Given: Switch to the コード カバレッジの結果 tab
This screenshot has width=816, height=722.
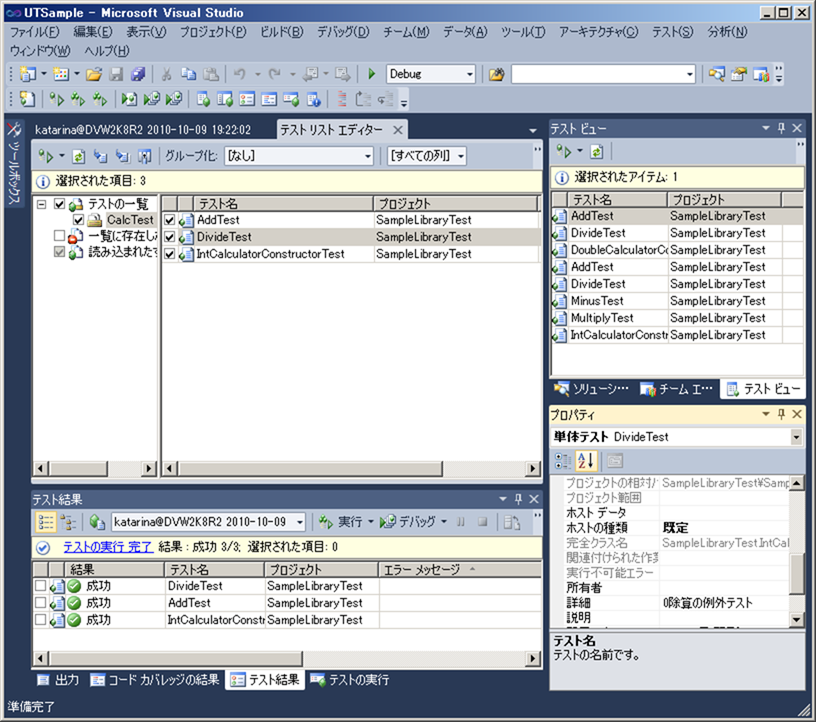Looking at the screenshot, I should (155, 680).
